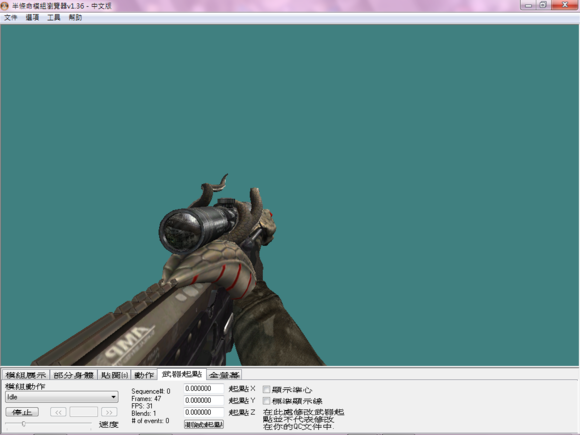Click the "Sequence#: 0" info text
Viewport: 580px width, 435px height.
tap(151, 391)
